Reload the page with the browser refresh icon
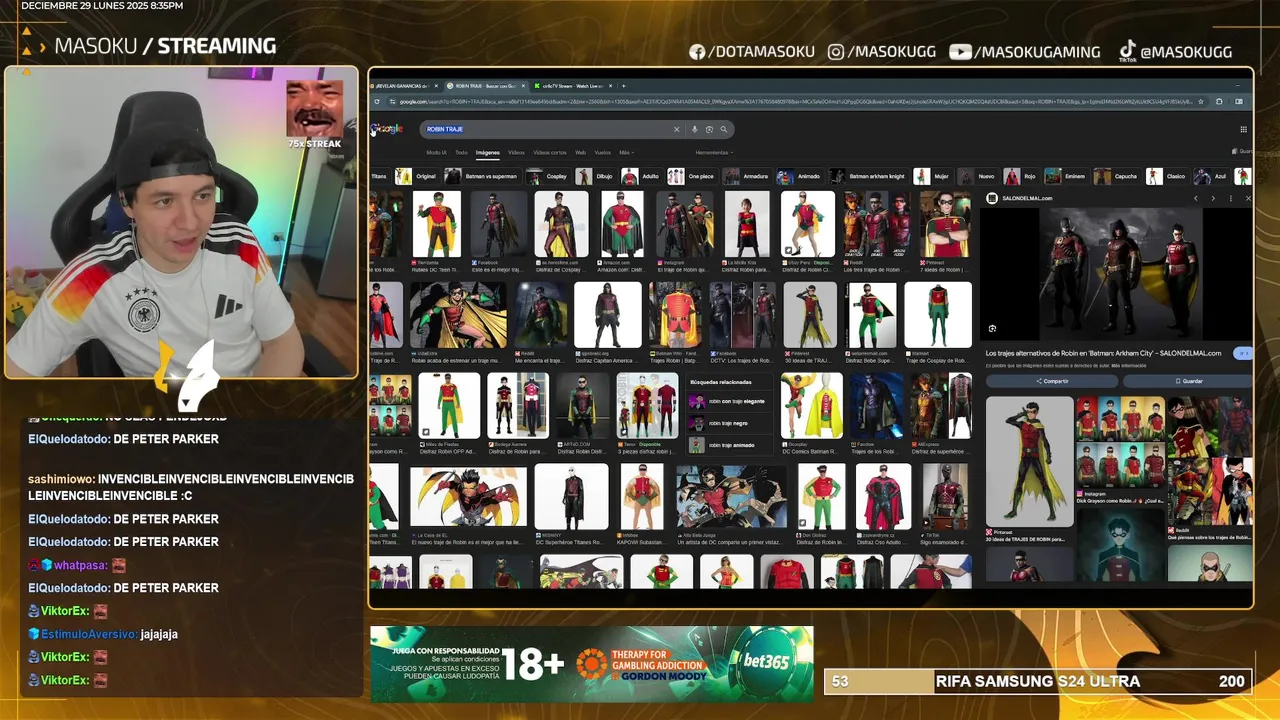 377,101
